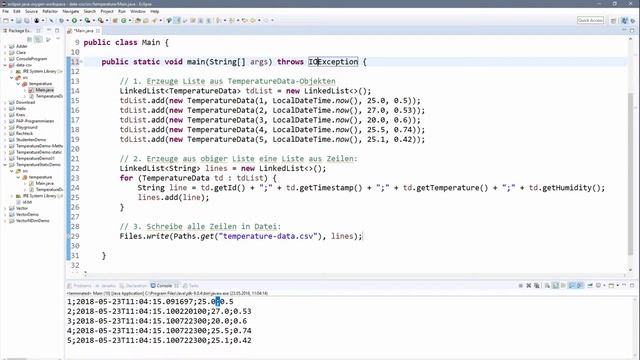The image size is (640, 360).
Task: Open the Run menu
Action: pyautogui.click(x=122, y=11)
